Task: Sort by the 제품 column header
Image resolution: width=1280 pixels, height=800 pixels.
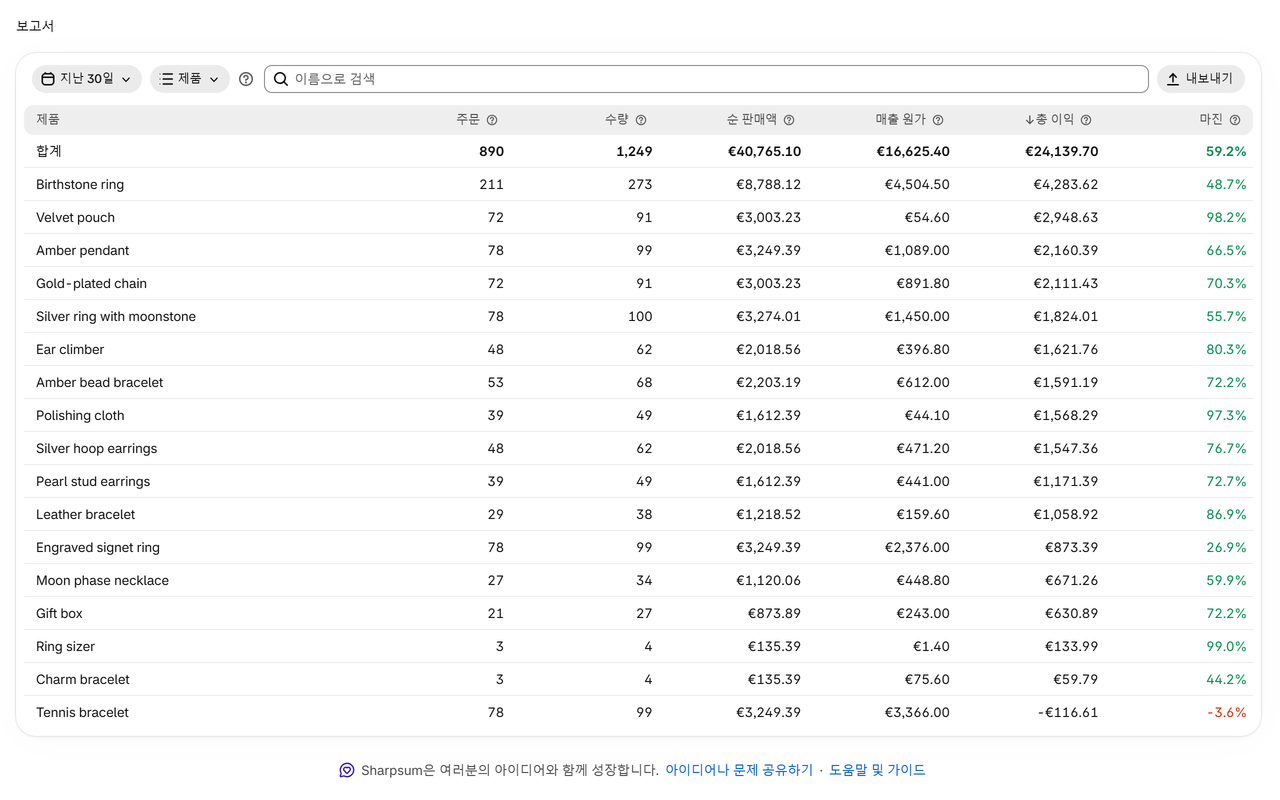Action: point(48,120)
